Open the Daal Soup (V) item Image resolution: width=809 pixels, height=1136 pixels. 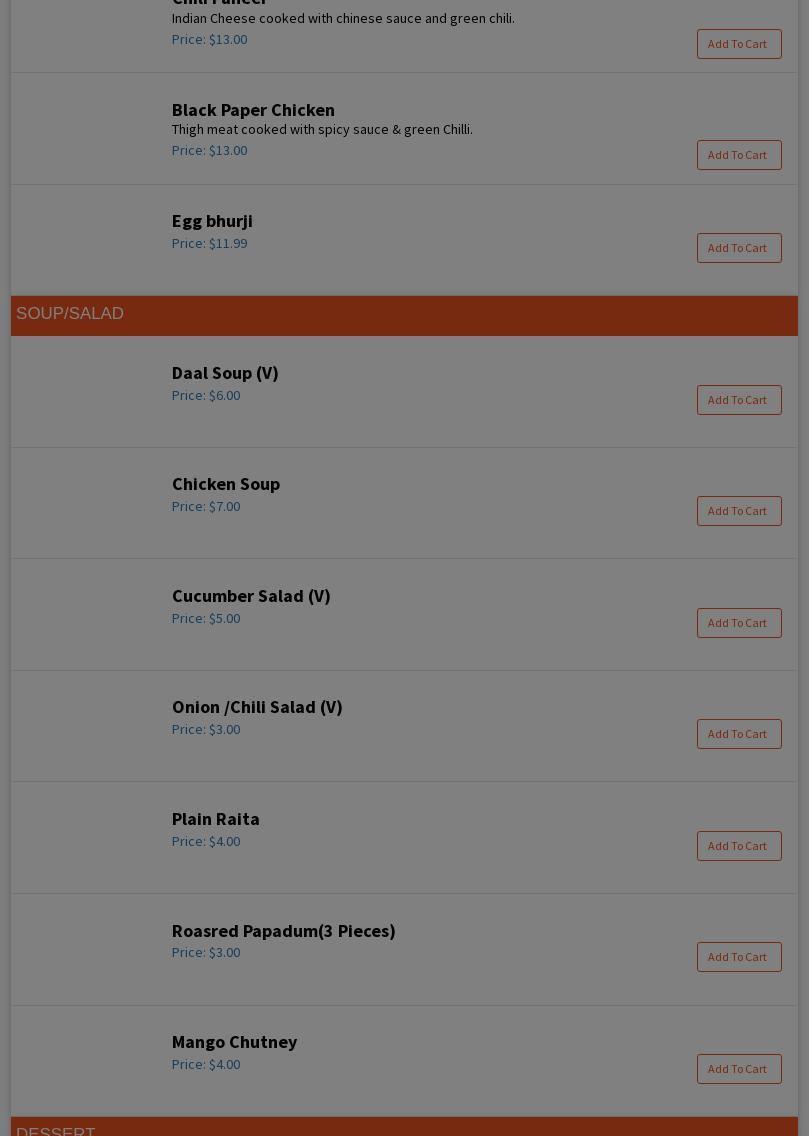click(225, 373)
